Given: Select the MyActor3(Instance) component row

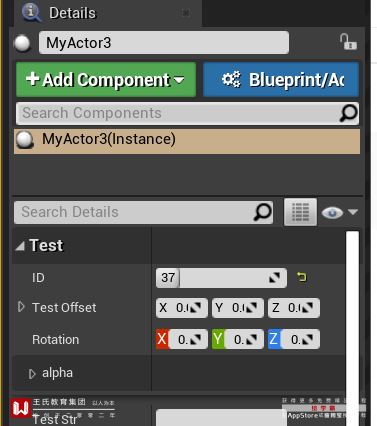Looking at the screenshot, I should coord(187,140).
